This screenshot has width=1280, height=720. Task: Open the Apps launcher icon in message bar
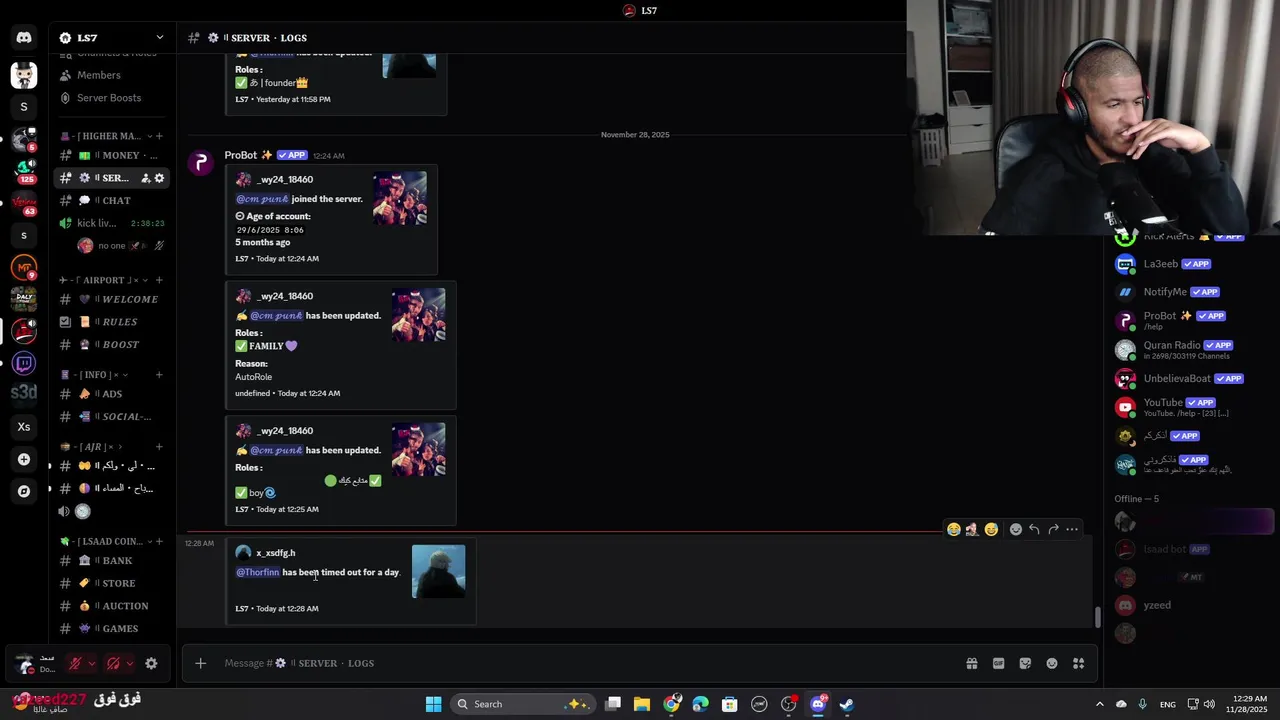point(1079,663)
